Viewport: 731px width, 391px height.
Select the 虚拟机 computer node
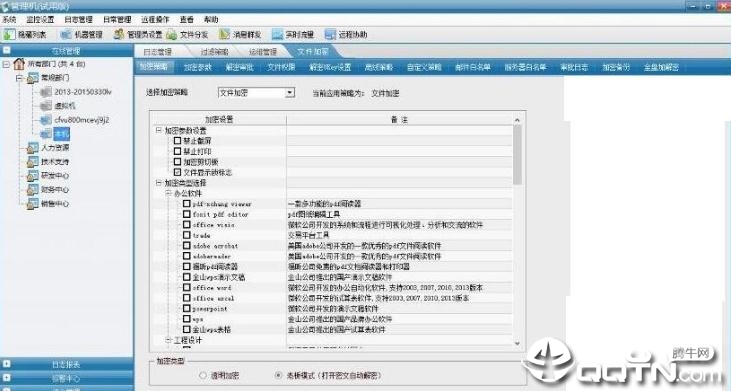tap(64, 106)
